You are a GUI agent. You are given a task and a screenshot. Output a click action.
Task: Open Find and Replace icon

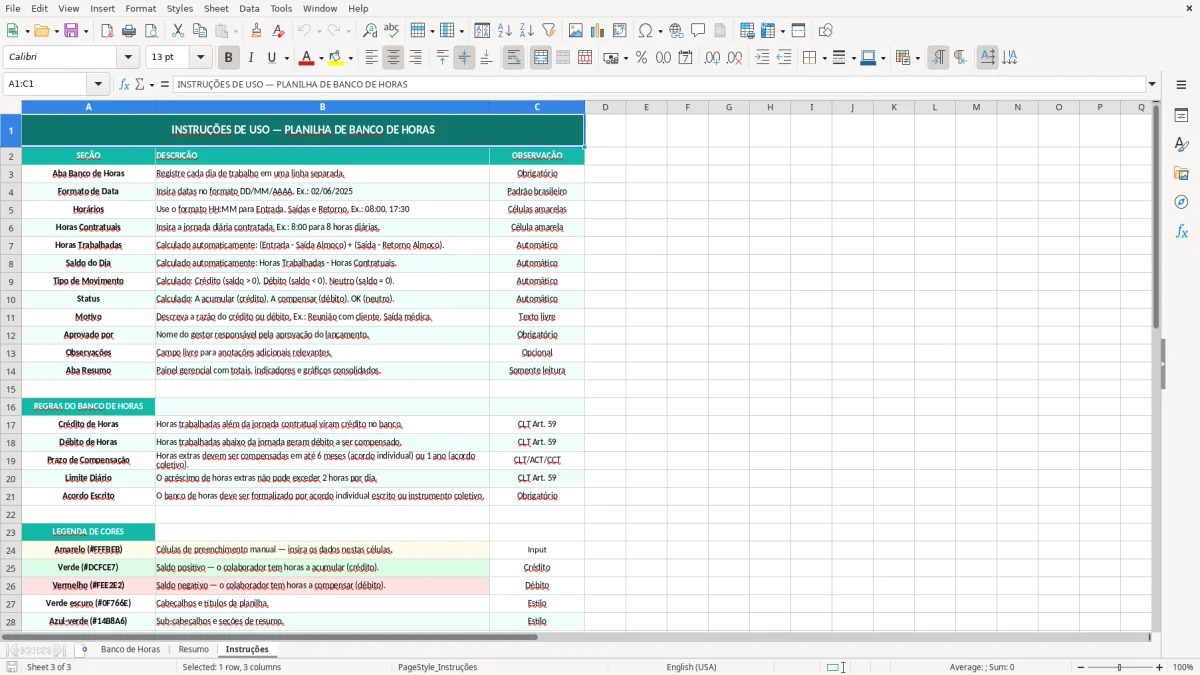370,31
